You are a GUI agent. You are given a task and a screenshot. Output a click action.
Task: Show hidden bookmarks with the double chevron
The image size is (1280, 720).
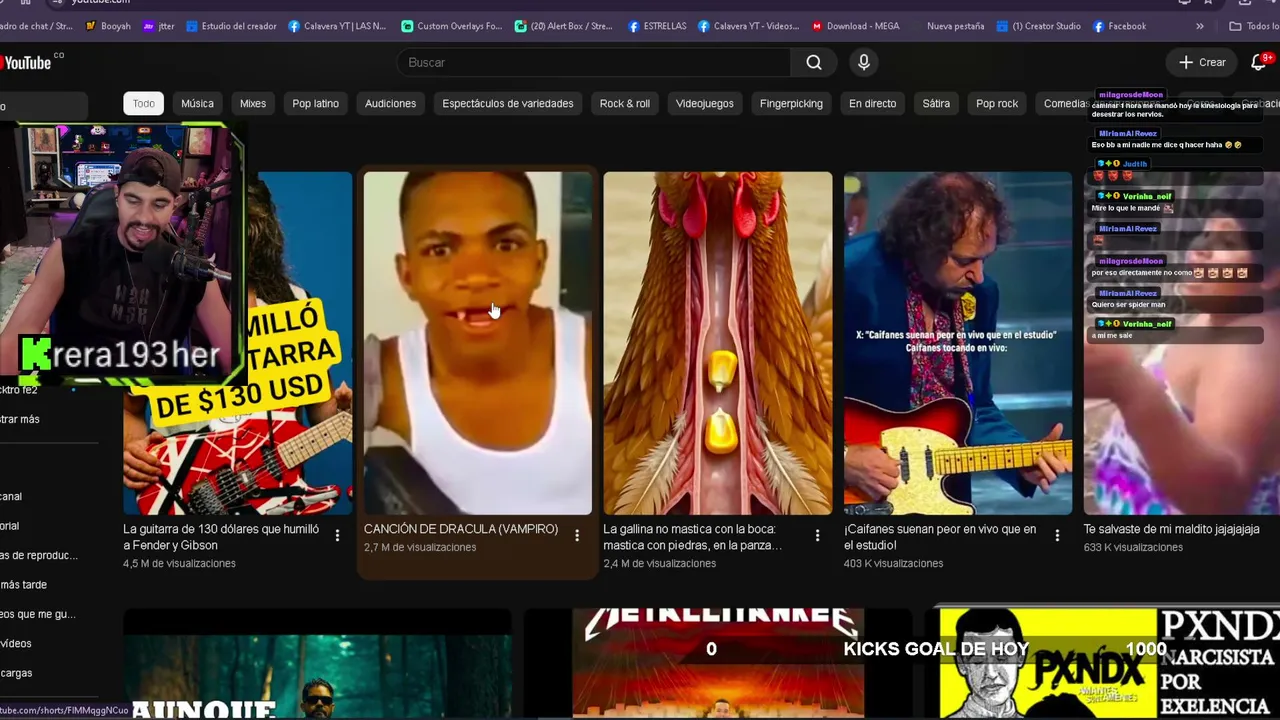point(1200,26)
